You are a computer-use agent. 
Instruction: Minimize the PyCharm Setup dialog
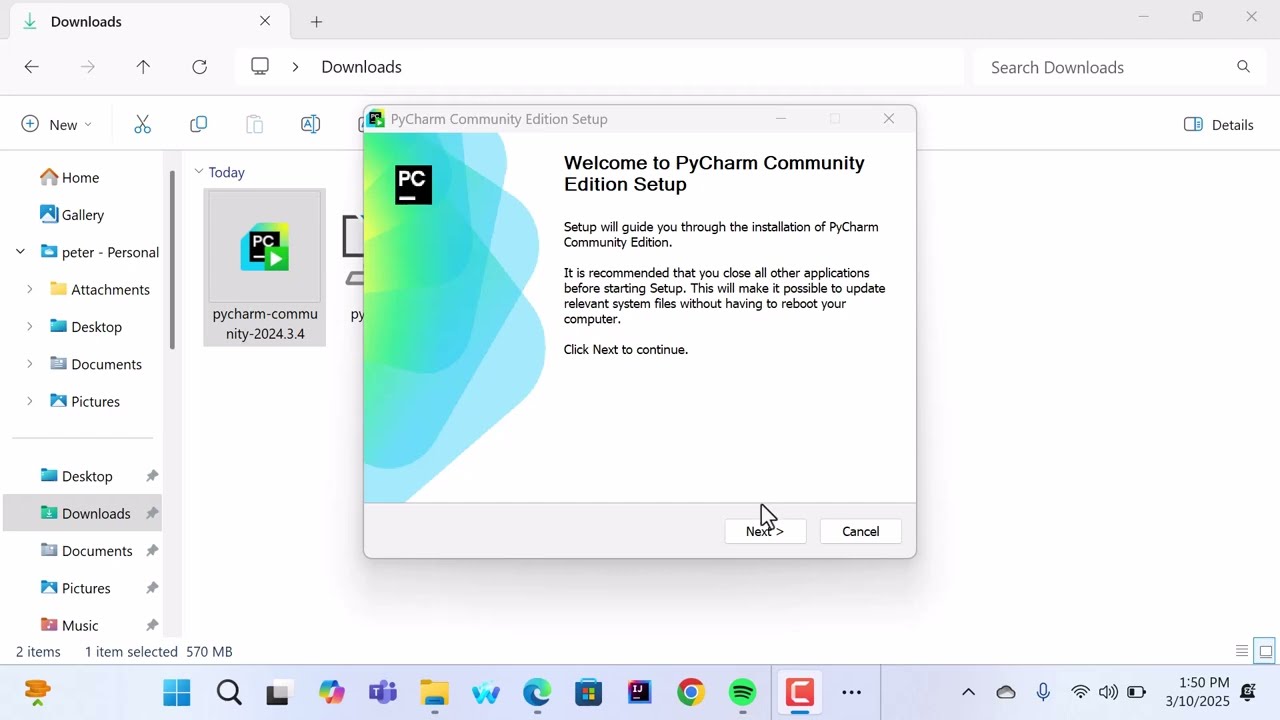pos(781,118)
